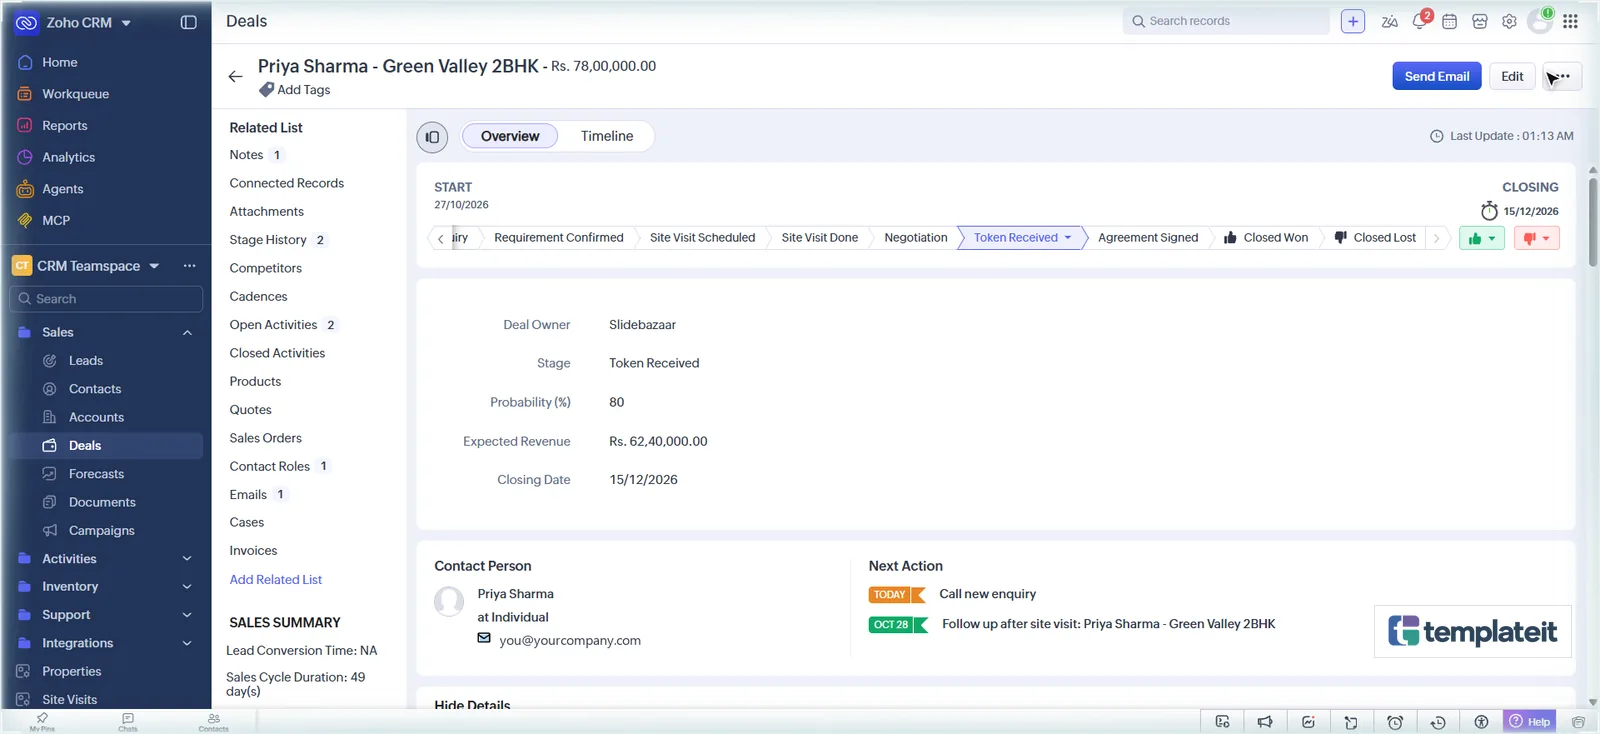
Task: Open the Zia assistant icon
Action: point(1389,21)
